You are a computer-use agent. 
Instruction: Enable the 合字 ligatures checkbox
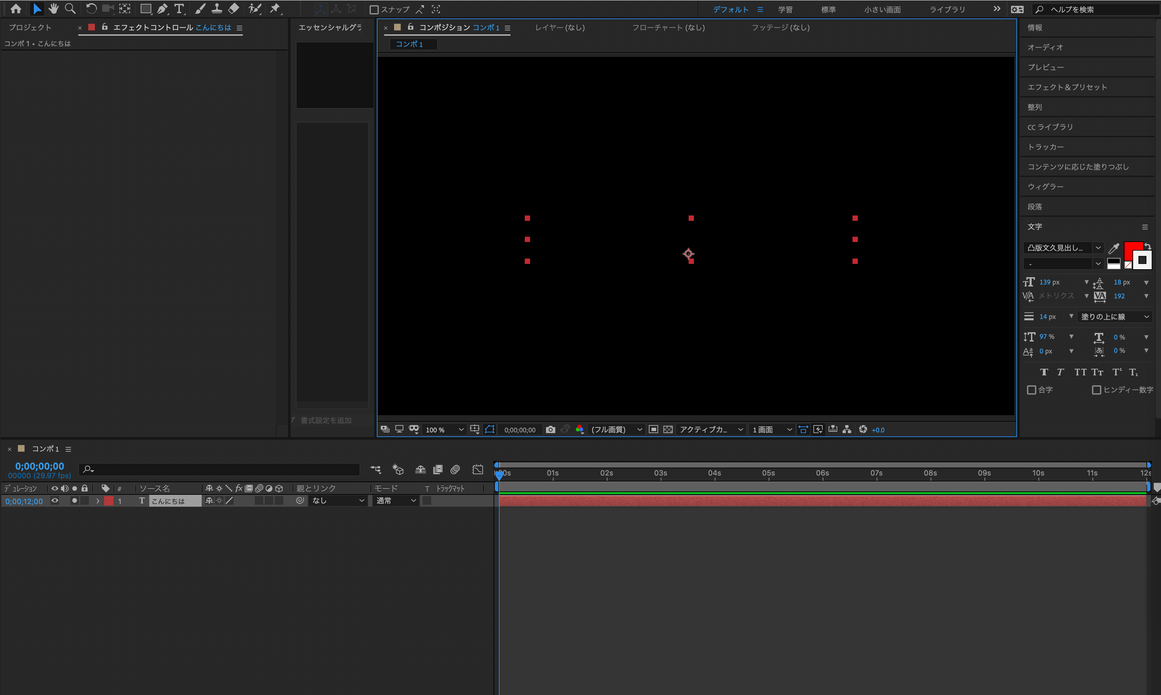(1031, 390)
